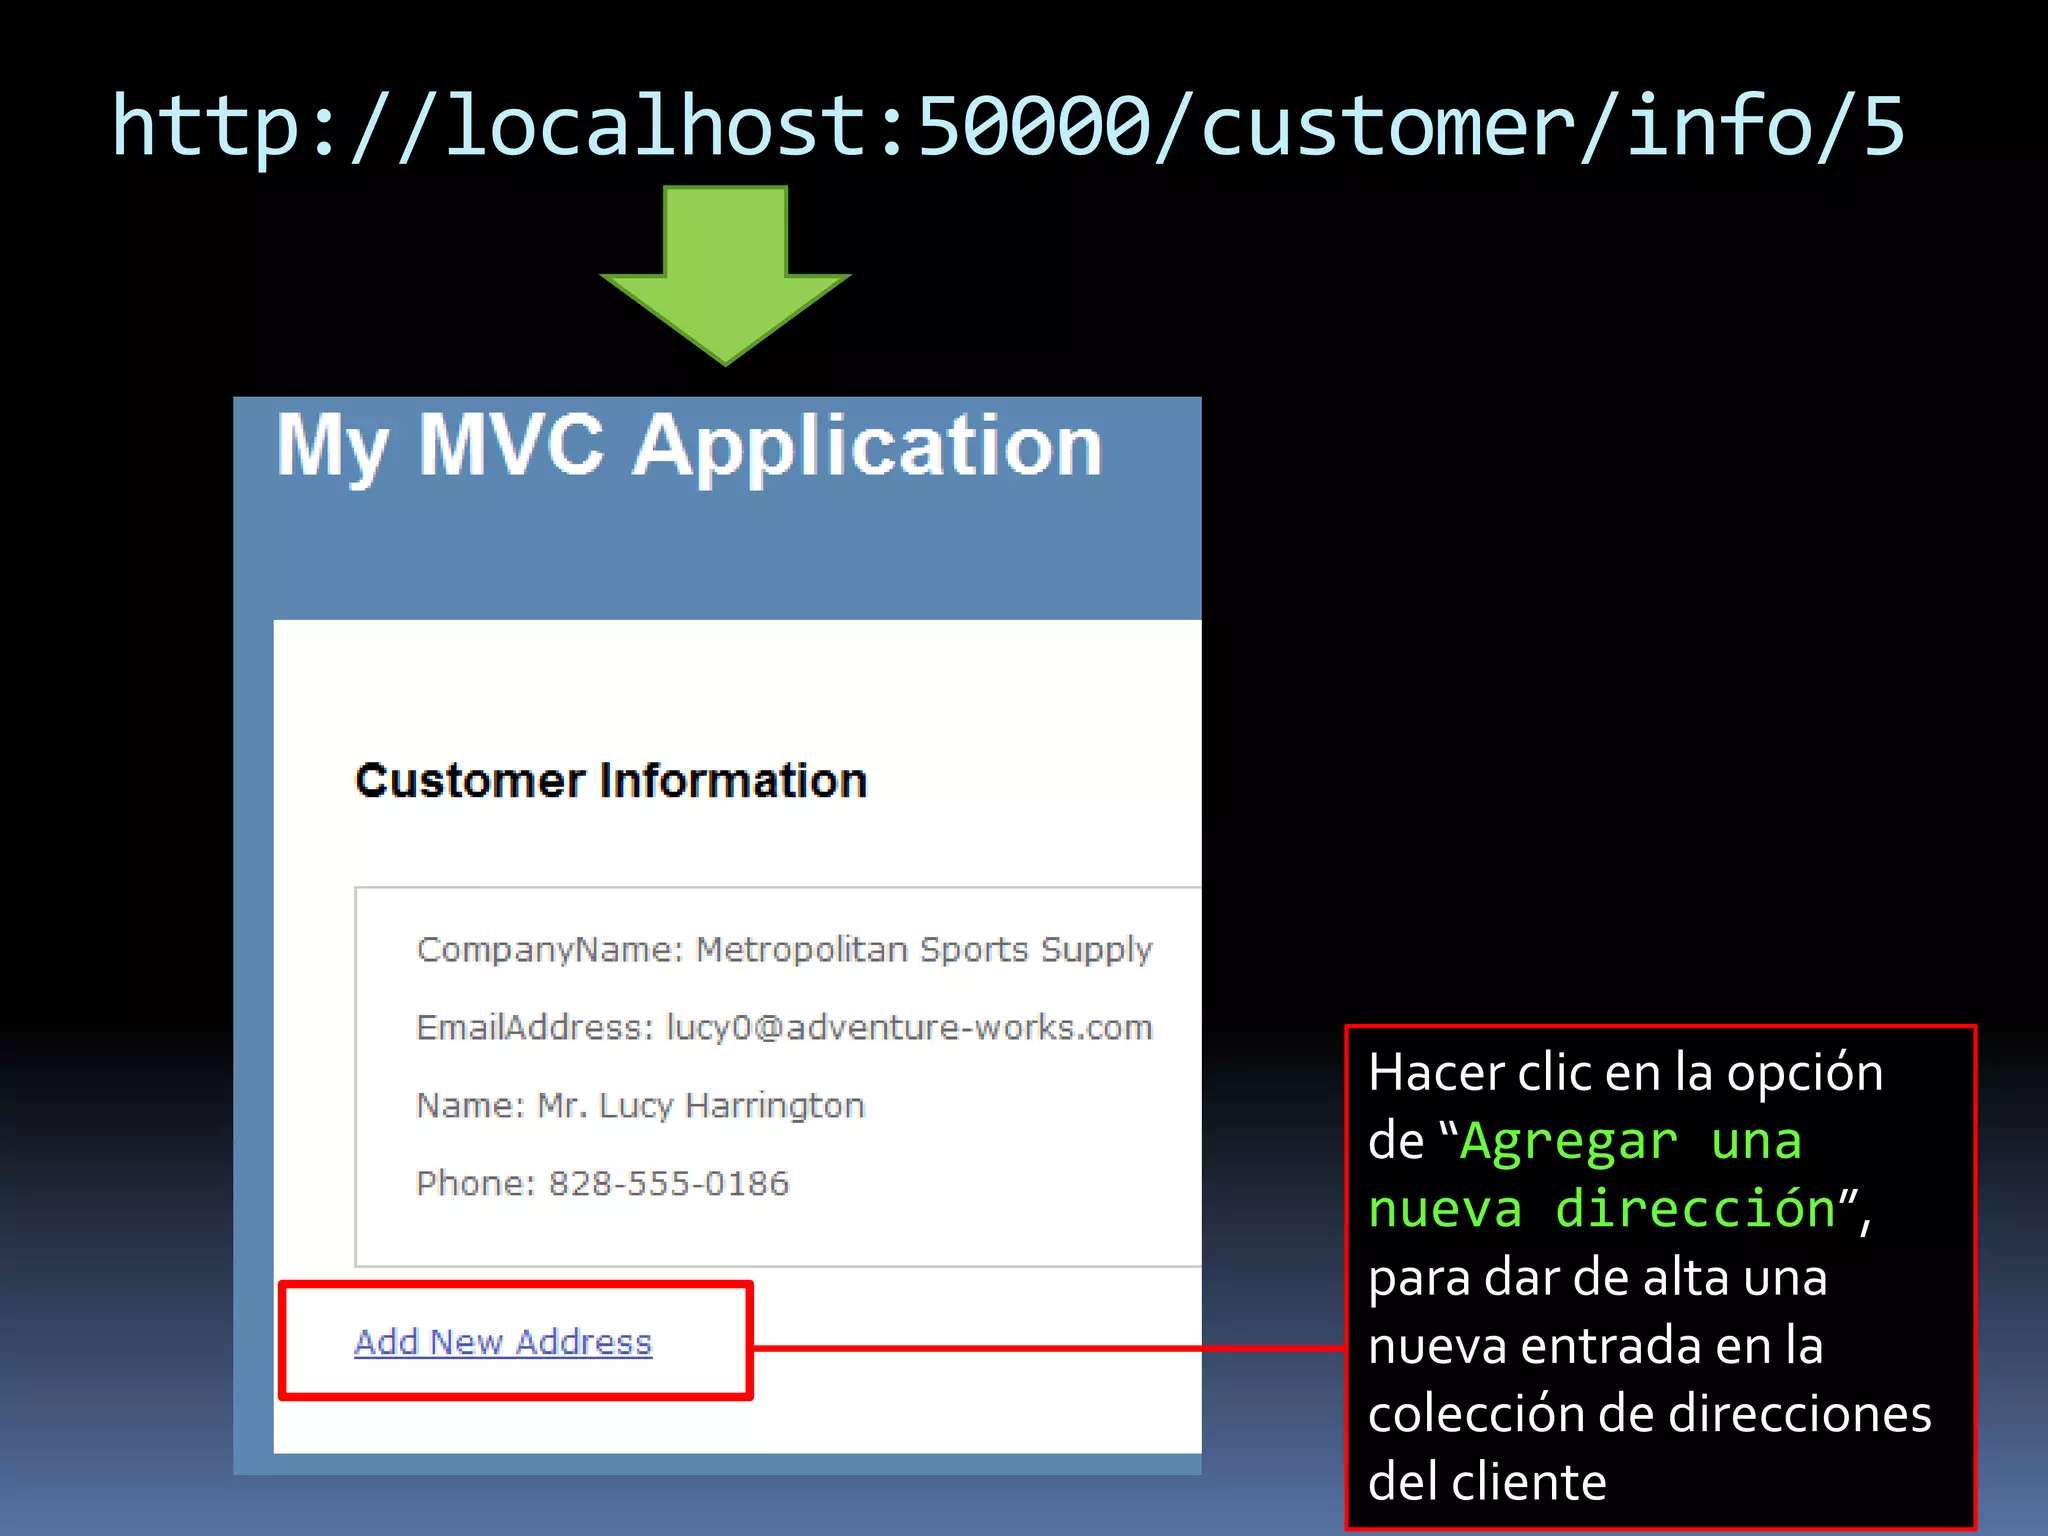Click the EmailAddress lucy0@adventure-works.com line
This screenshot has height=1536, width=2048.
pyautogui.click(x=784, y=1027)
